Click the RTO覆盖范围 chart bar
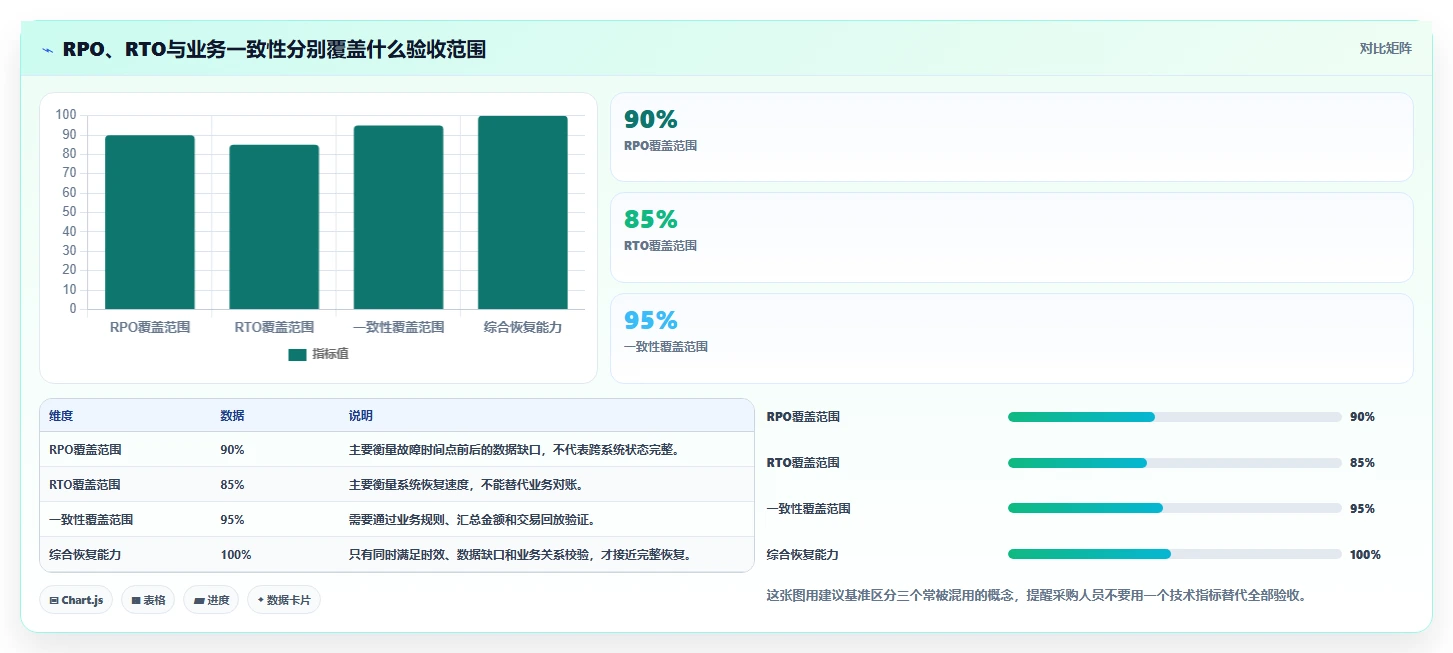The height and width of the screenshot is (653, 1453). [x=274, y=227]
